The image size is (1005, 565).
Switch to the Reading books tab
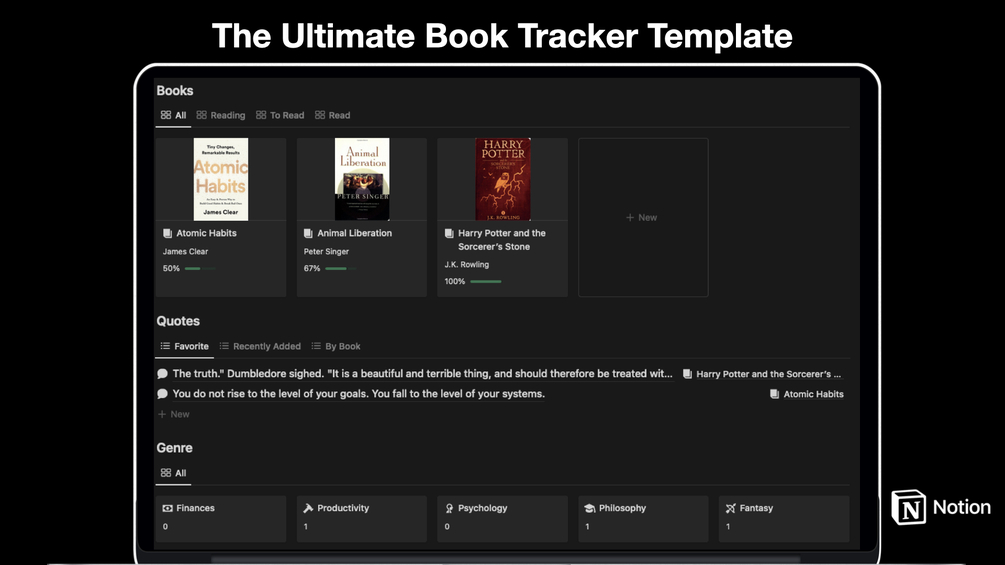coord(221,115)
